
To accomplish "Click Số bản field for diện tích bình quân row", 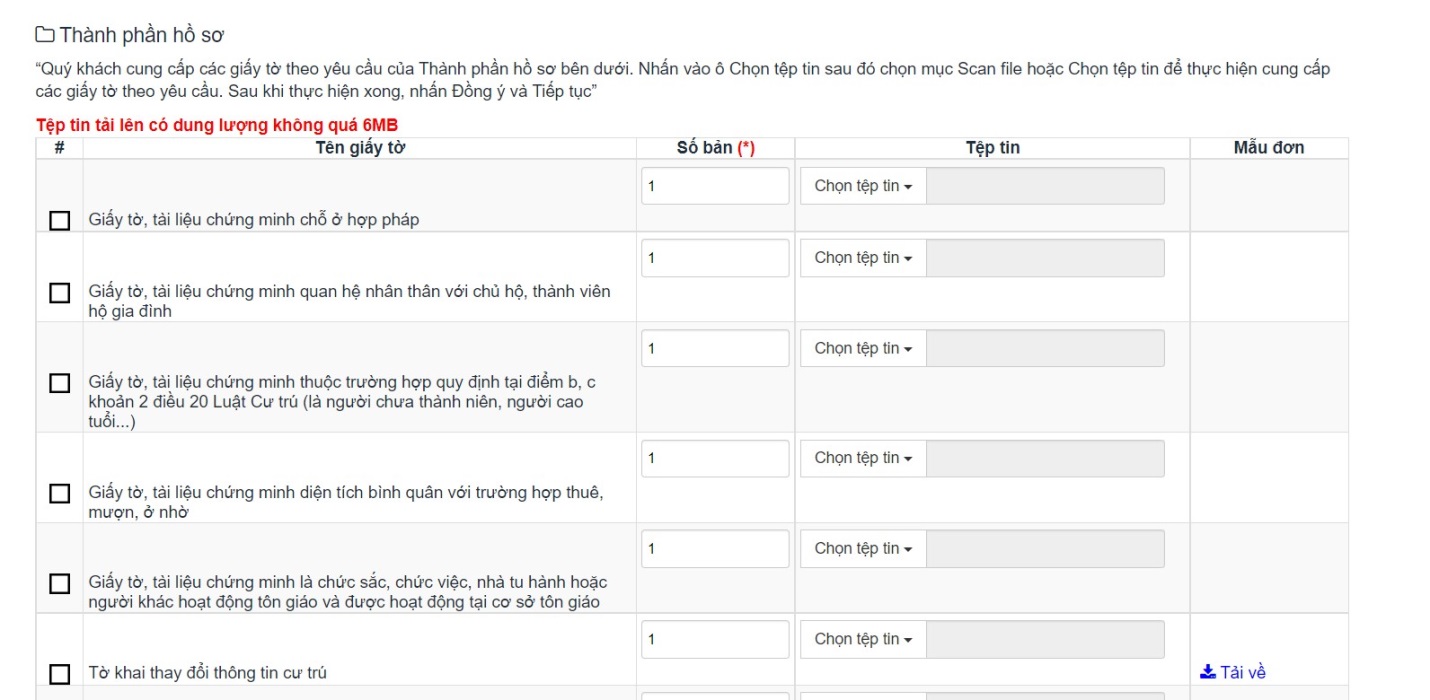I will [x=715, y=458].
